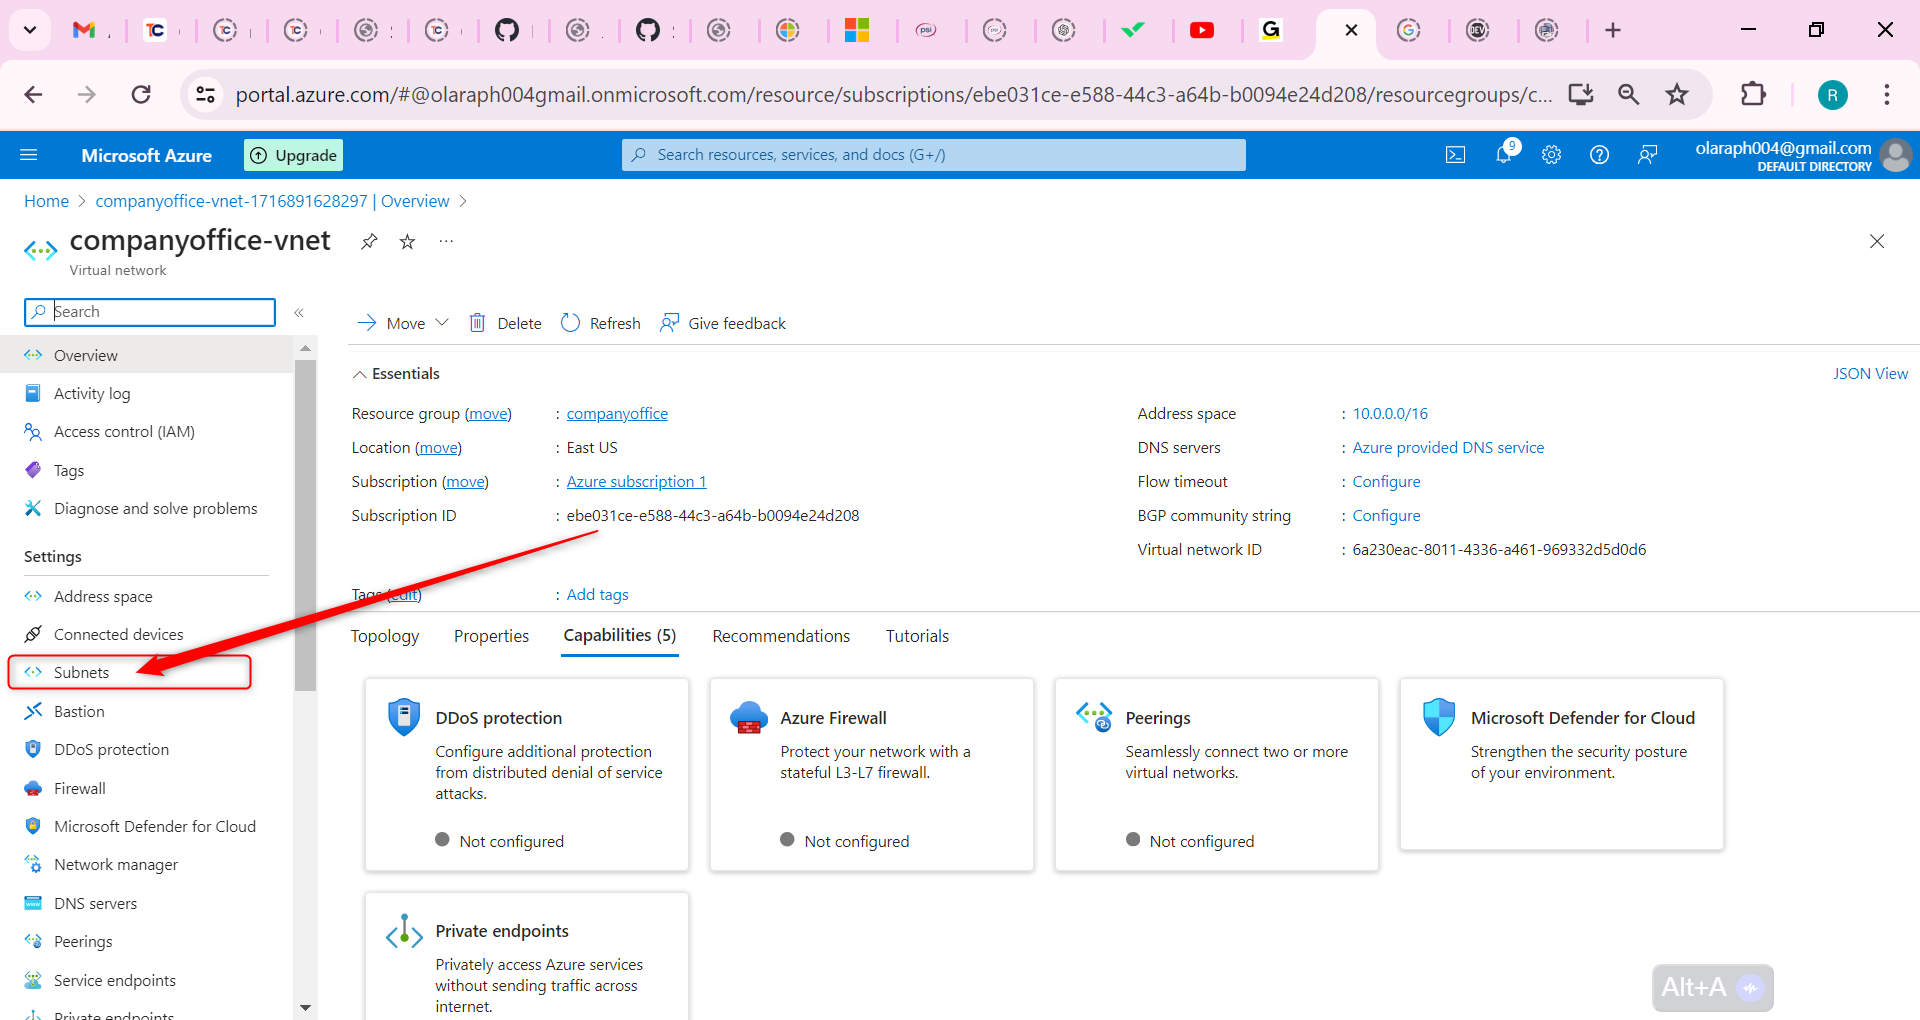Image resolution: width=1920 pixels, height=1020 pixels.
Task: Collapse the left resource menu
Action: [299, 313]
